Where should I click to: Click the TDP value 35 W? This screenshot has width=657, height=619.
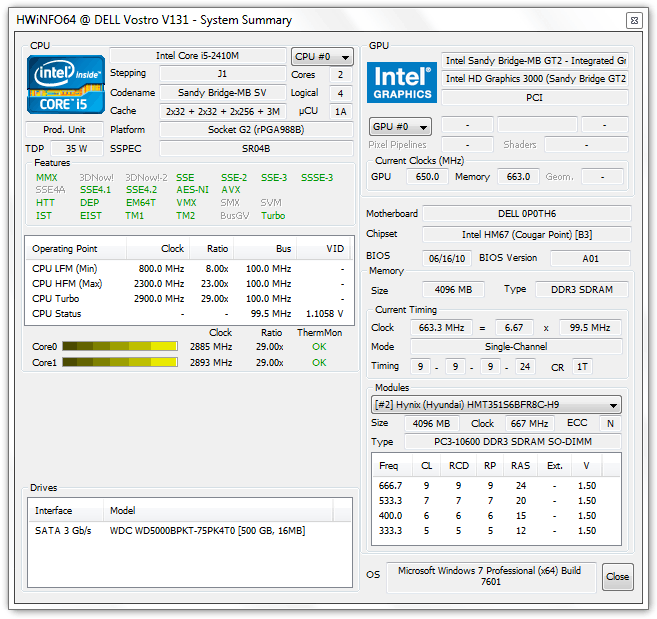76,149
